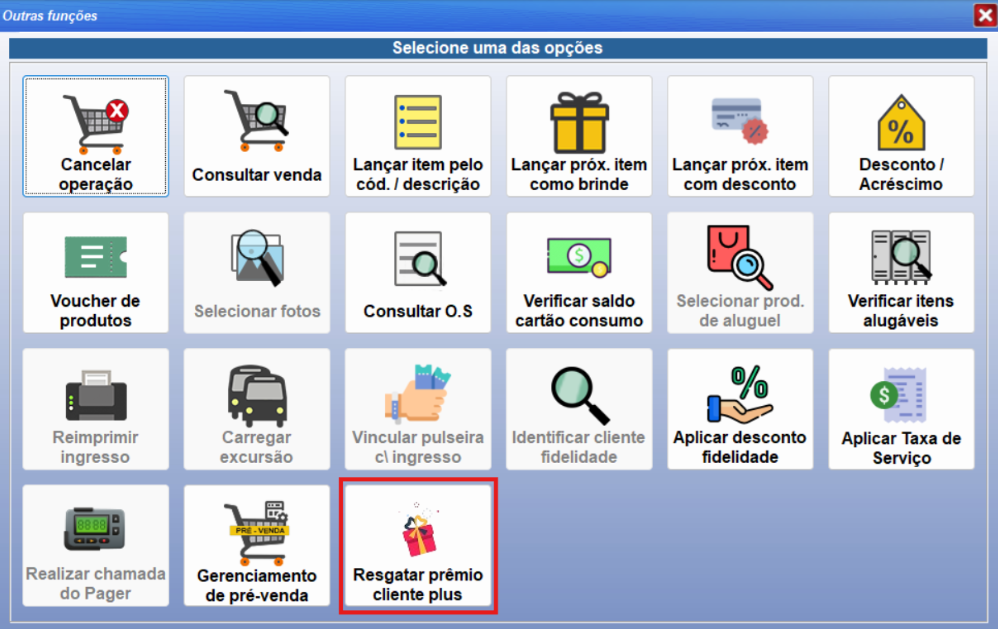Open Verificar itens alugáveis
The height and width of the screenshot is (629, 998).
pyautogui.click(x=901, y=272)
